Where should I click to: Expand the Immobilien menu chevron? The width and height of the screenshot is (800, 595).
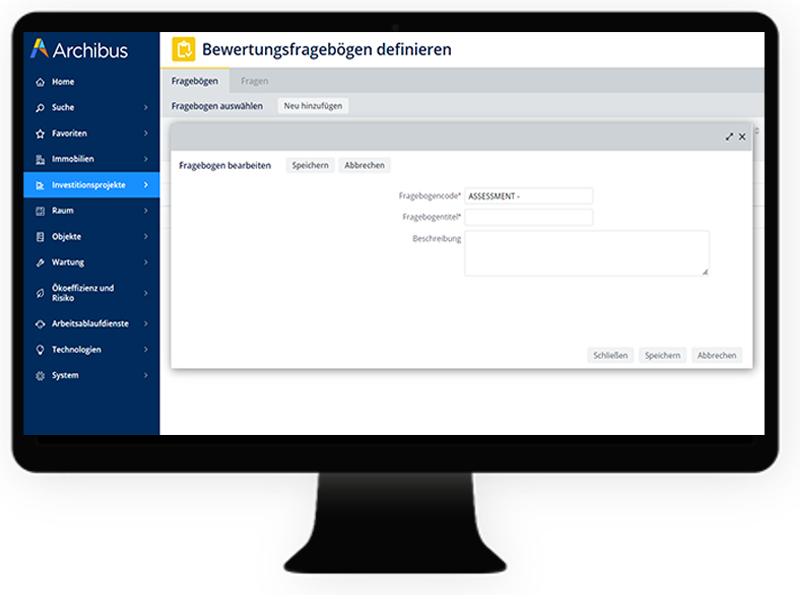point(146,159)
